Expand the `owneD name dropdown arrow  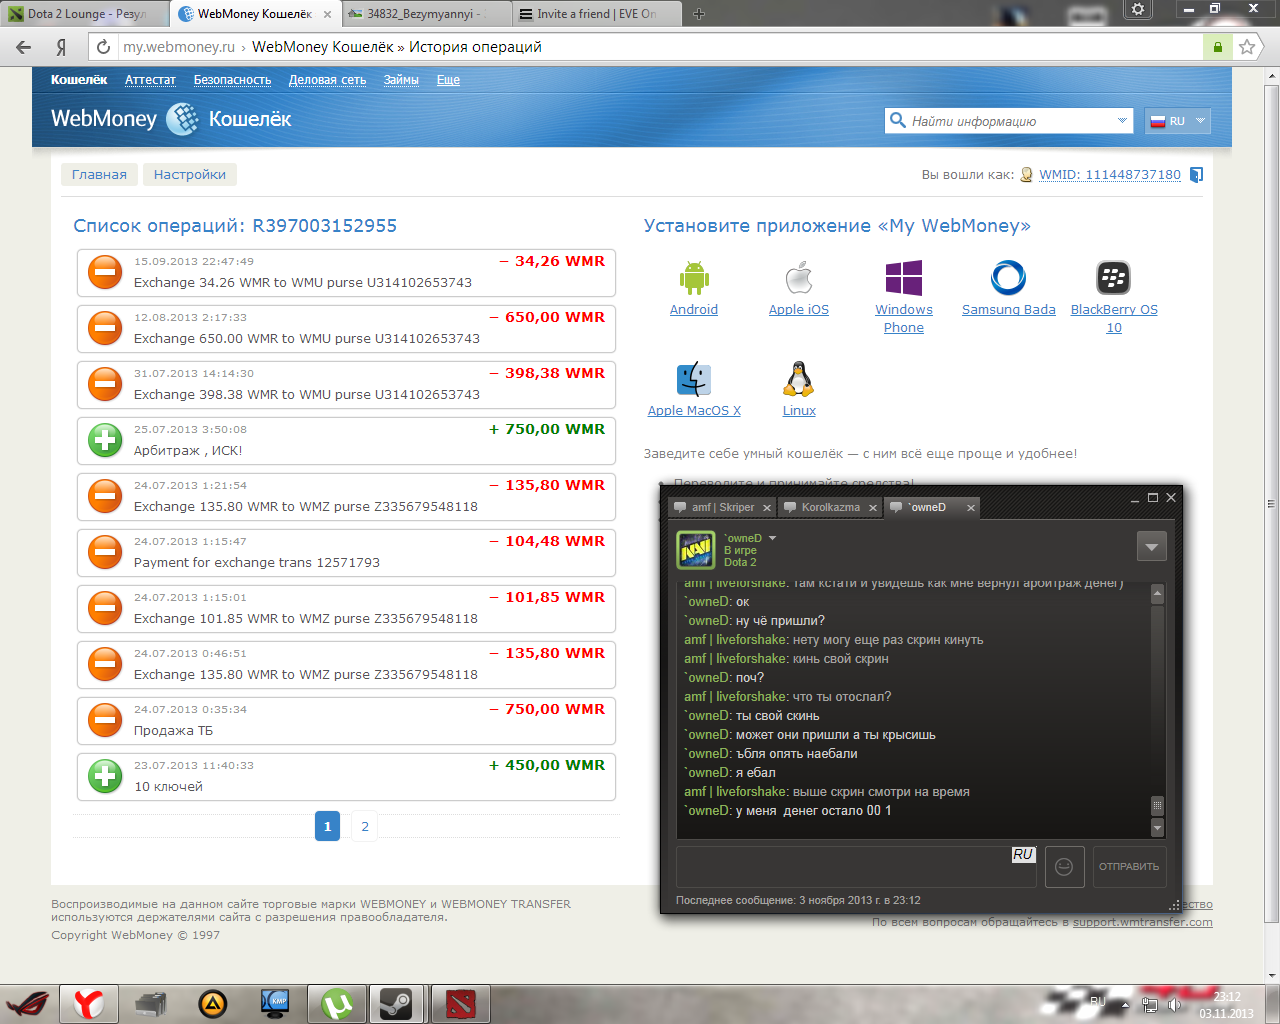(772, 538)
